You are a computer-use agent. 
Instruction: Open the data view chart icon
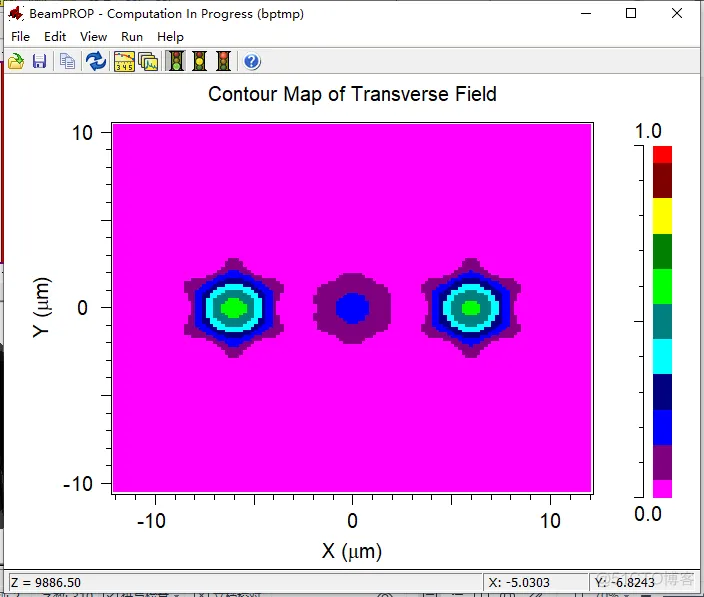tap(124, 62)
